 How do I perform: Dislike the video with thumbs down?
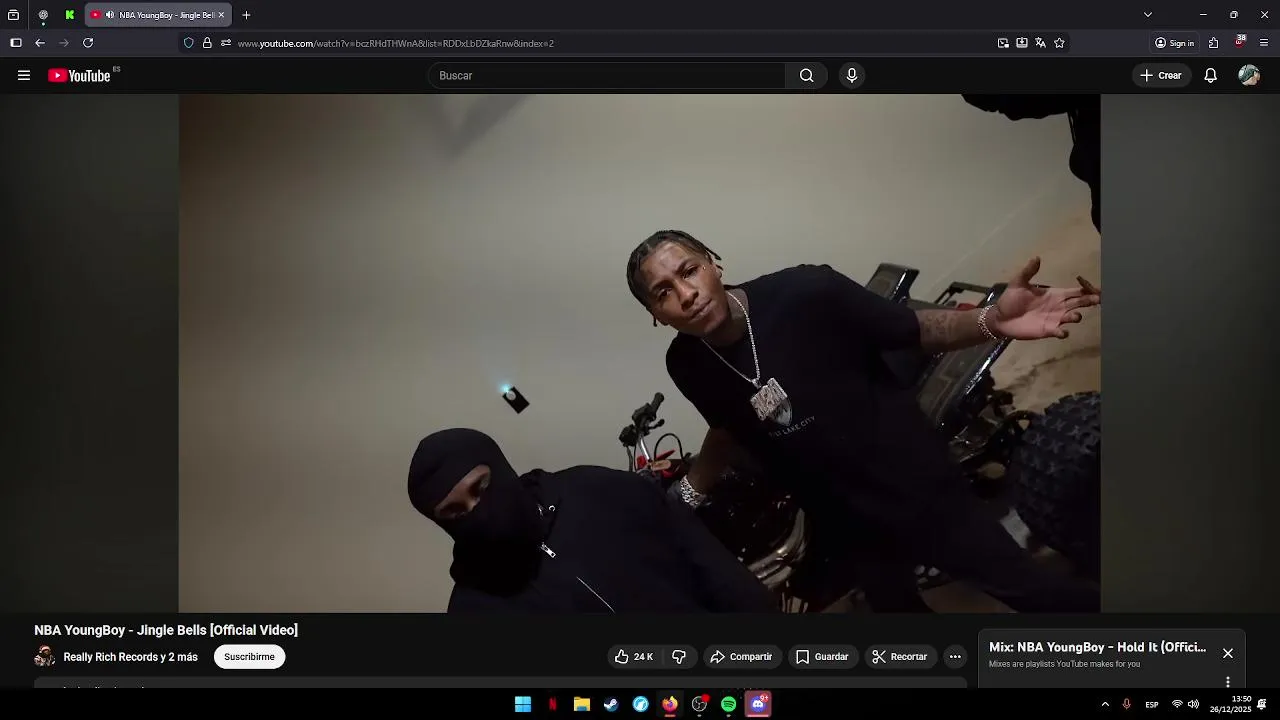click(679, 656)
